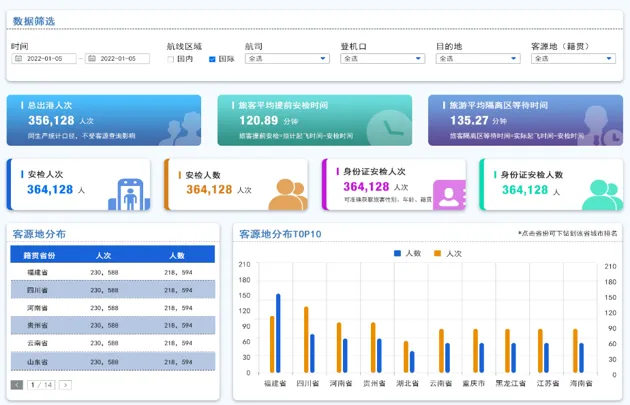The width and height of the screenshot is (630, 405).
Task: Click the 356,128 total departures value
Action: 51,120
